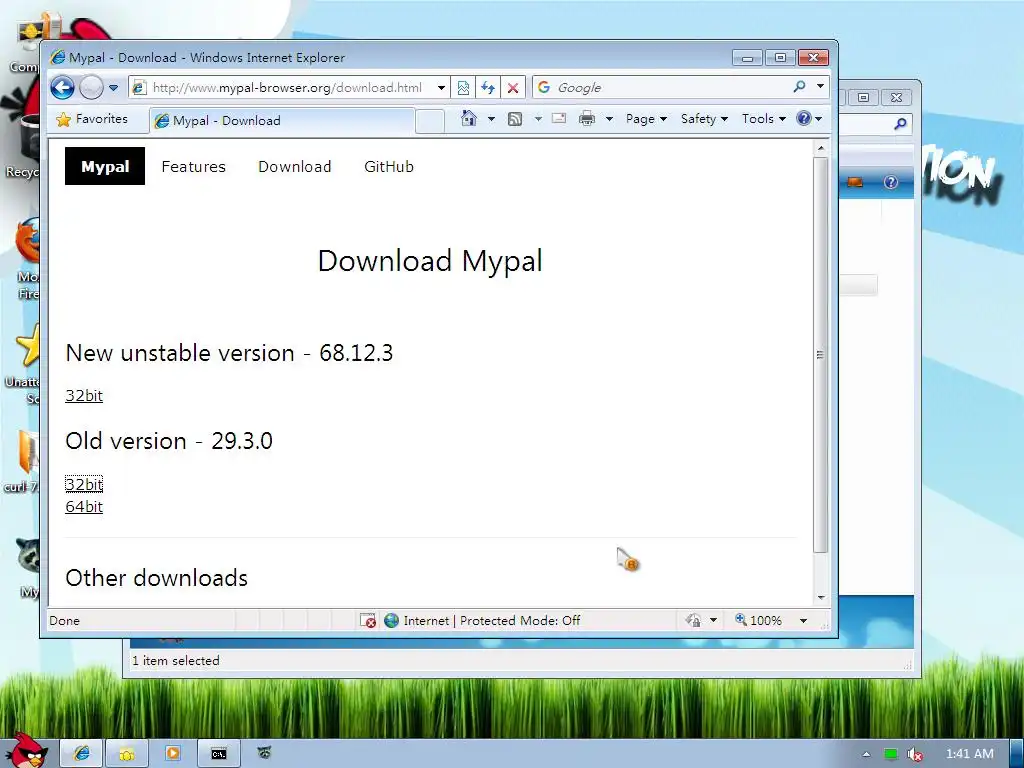The image size is (1024, 768).
Task: Click the Home toolbar icon
Action: pos(468,118)
